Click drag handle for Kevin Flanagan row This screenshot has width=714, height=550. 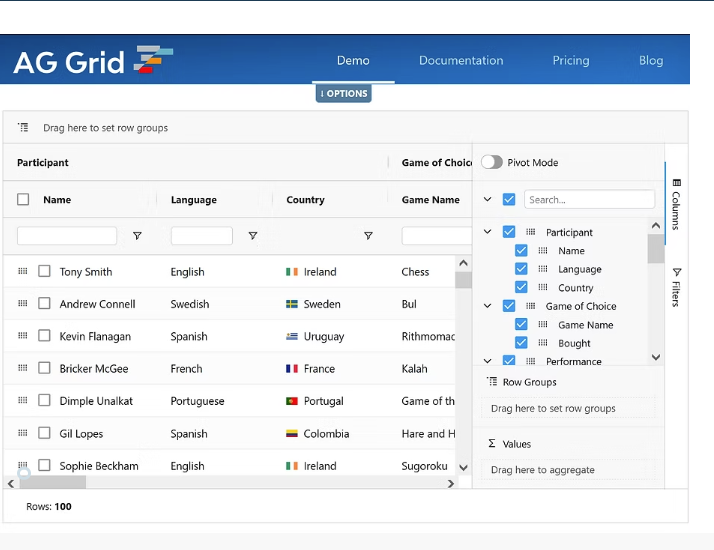tap(23, 336)
